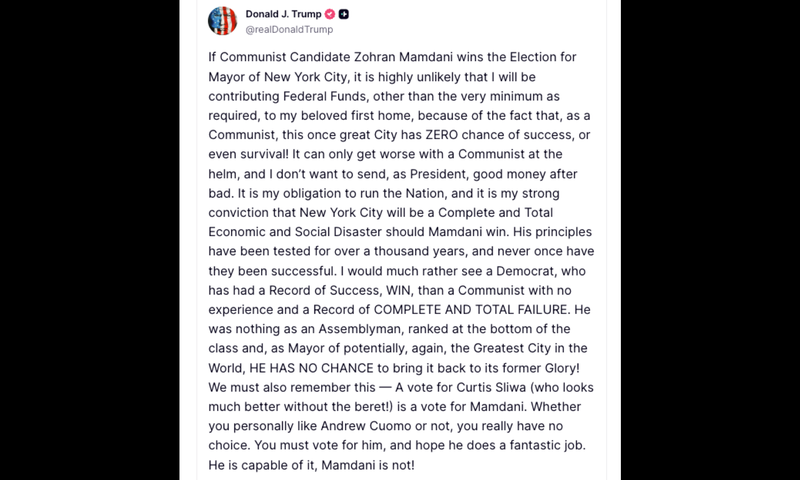Click the black plus badge beside the name
The width and height of the screenshot is (800, 480).
pos(344,14)
